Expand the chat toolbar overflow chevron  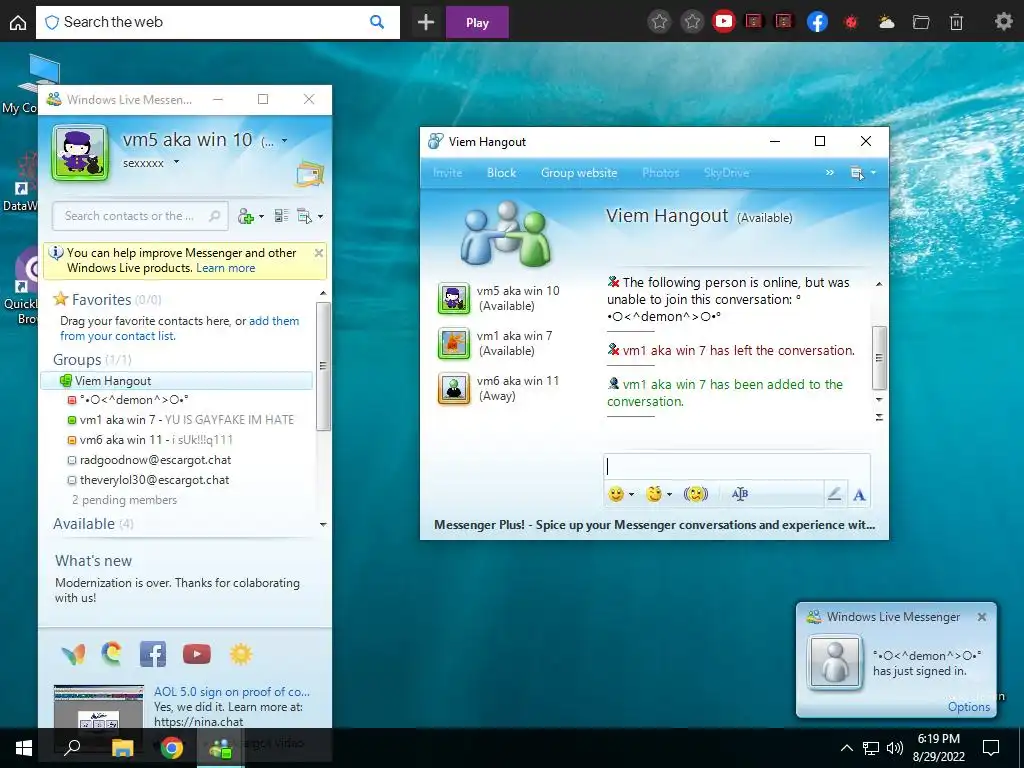[829, 173]
